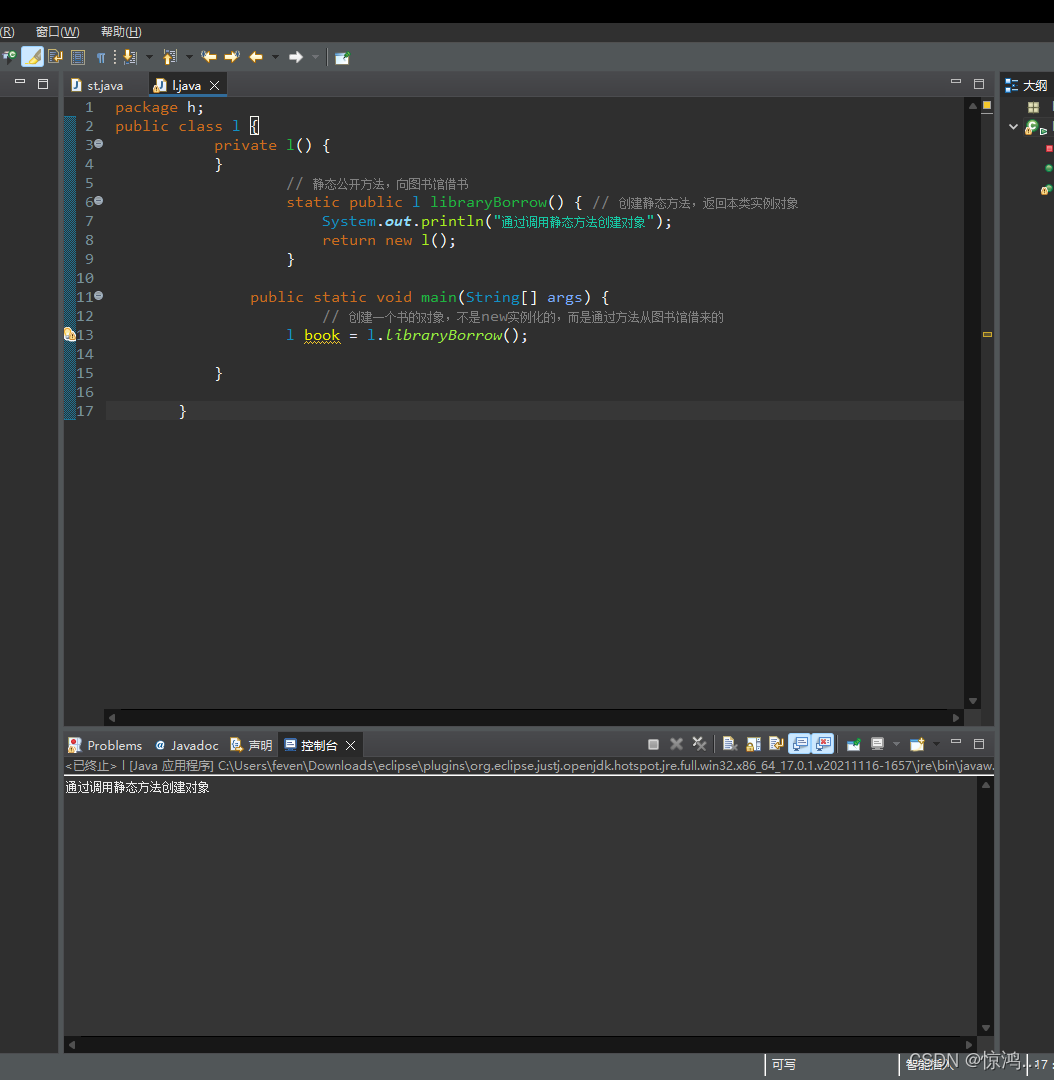
Task: Click the Scroll Lock console icon
Action: [753, 744]
